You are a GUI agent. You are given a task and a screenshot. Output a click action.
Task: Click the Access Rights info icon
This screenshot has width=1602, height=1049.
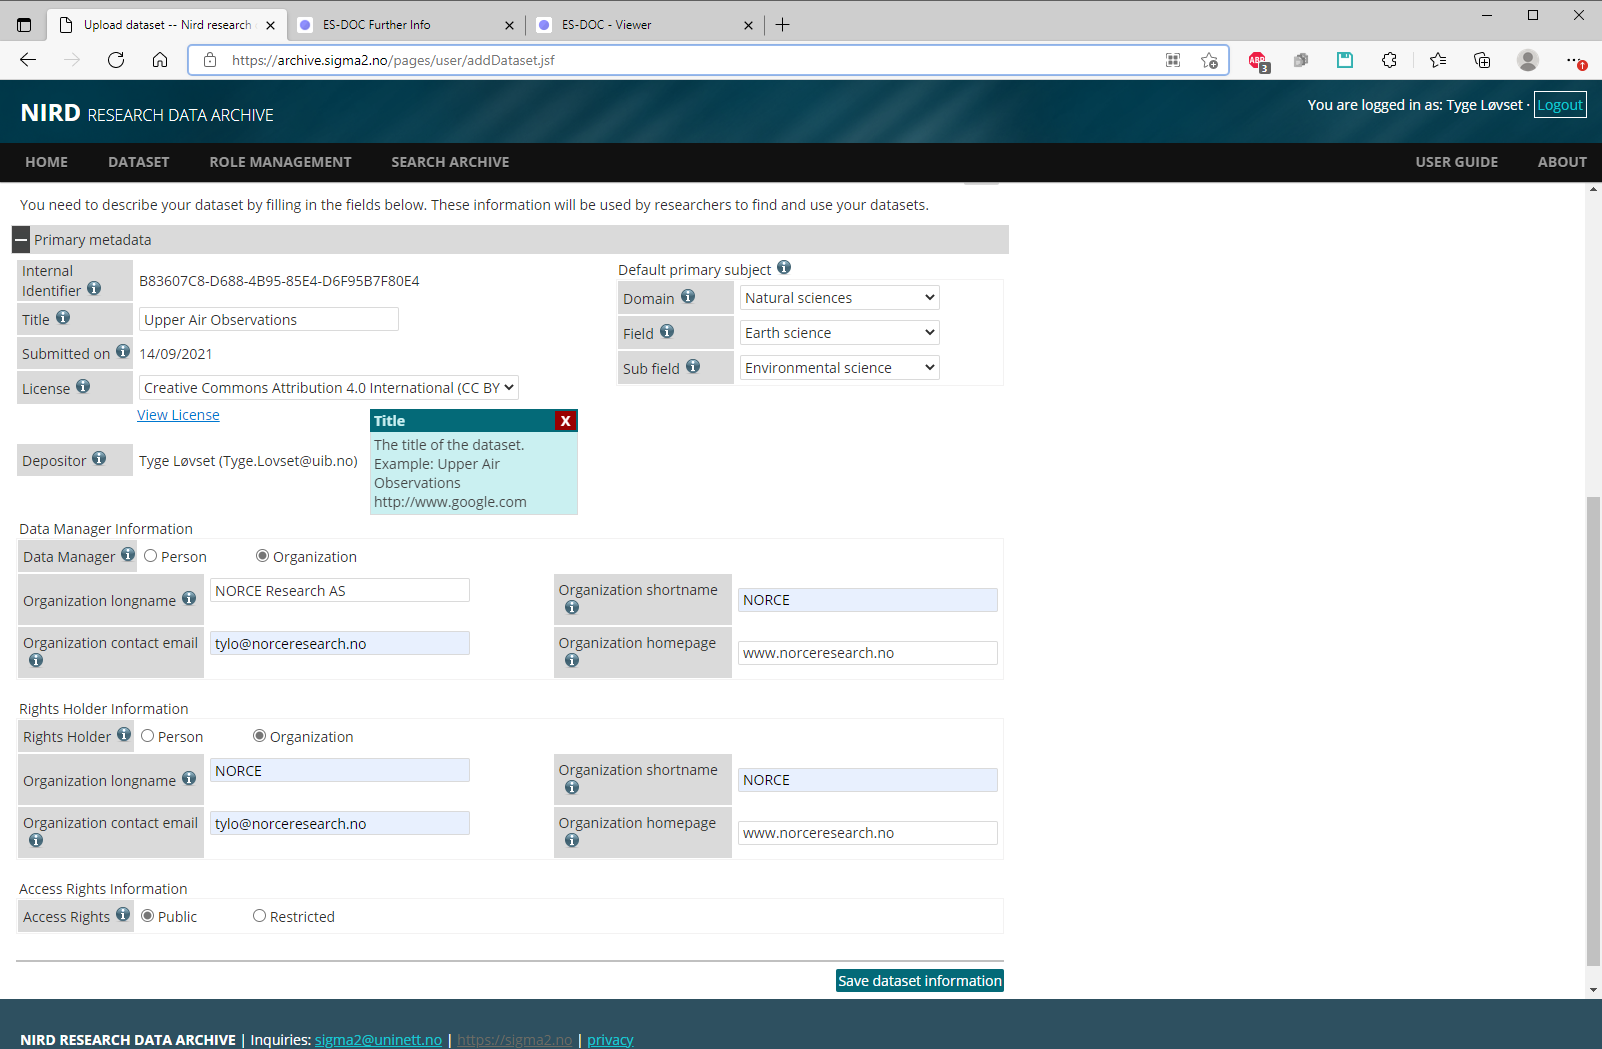click(123, 915)
